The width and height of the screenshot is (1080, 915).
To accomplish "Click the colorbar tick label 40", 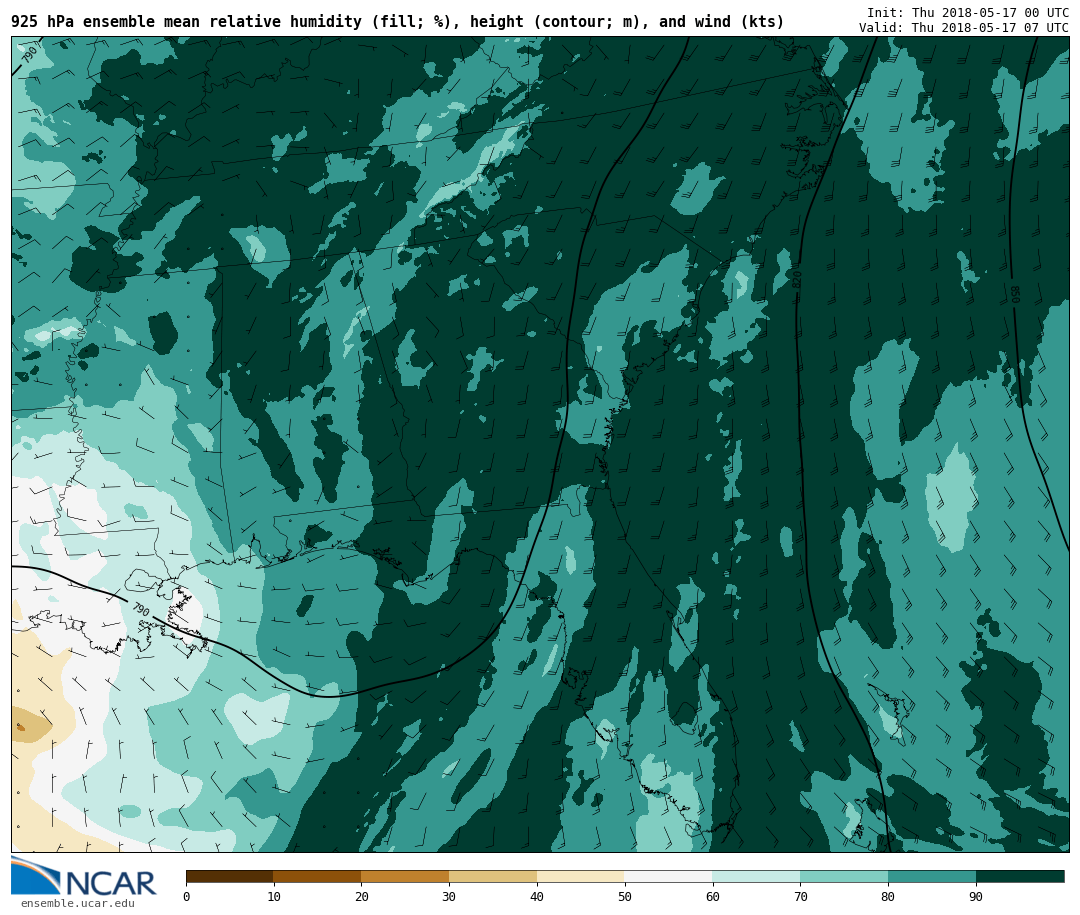I will click(537, 896).
